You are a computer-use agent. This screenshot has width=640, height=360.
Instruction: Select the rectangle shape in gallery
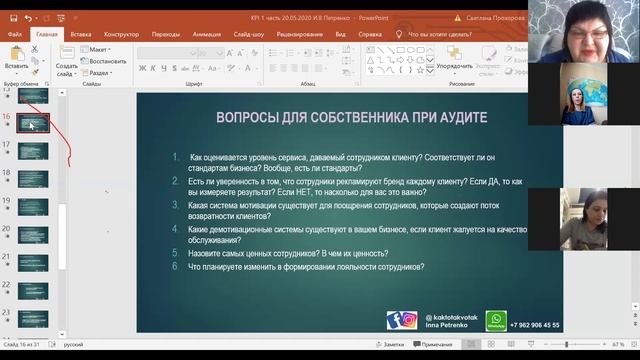point(400,50)
